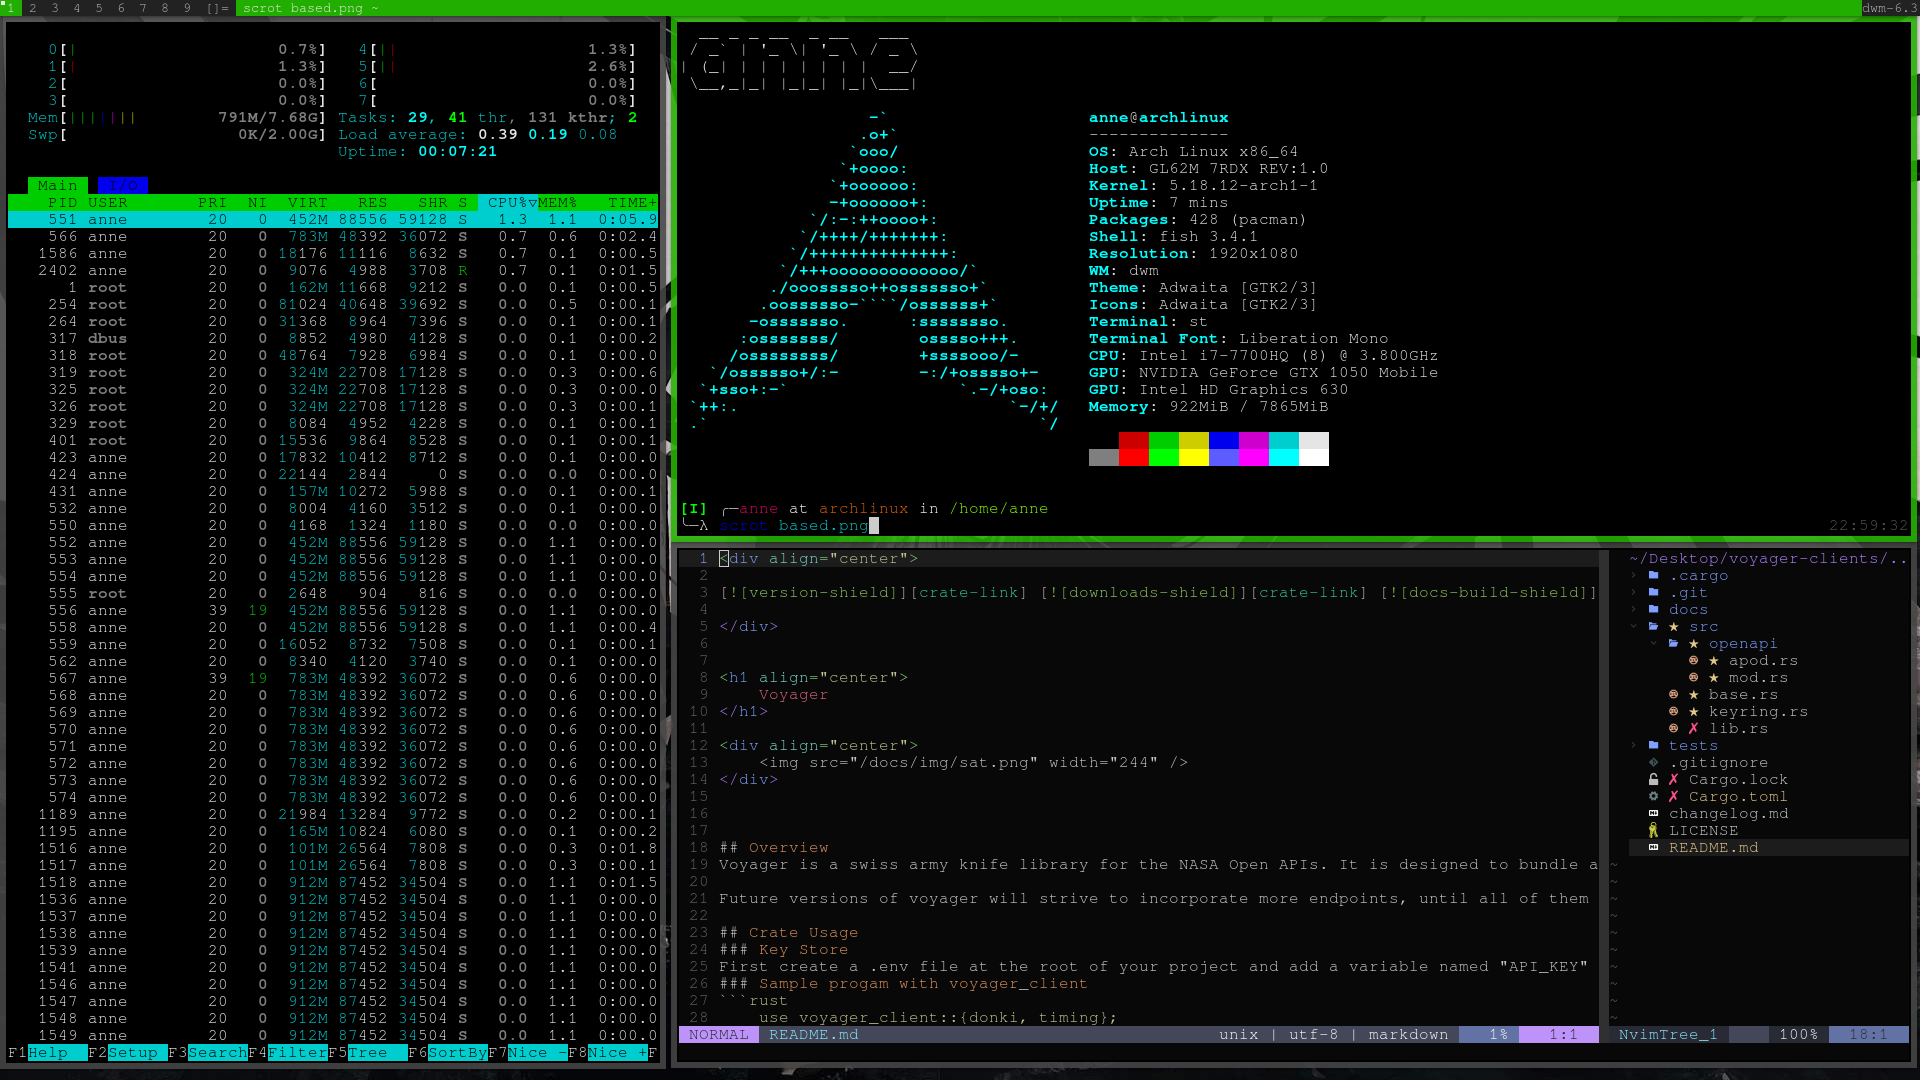This screenshot has height=1080, width=1920.
Task: Sort by the CPU% column header
Action: 508,203
